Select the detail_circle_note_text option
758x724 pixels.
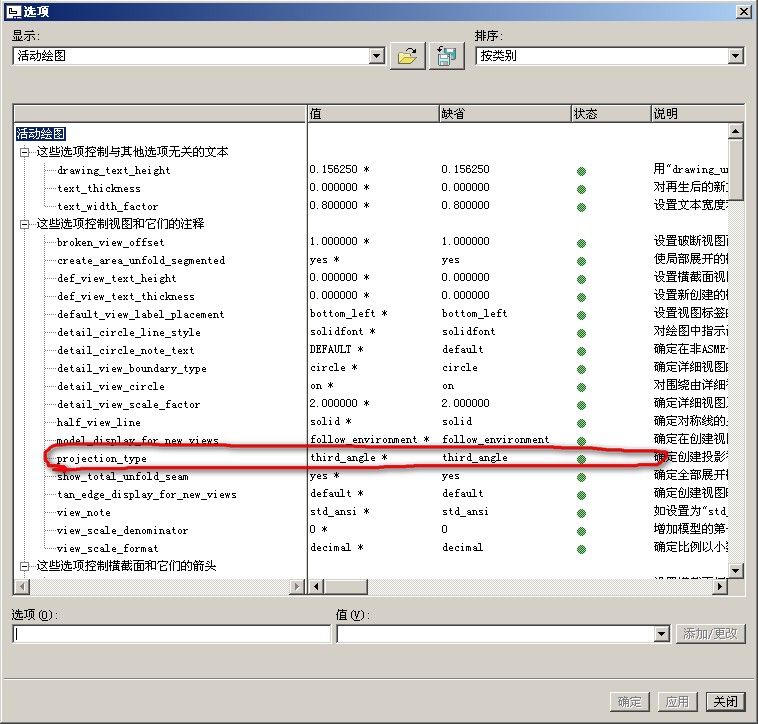125,350
